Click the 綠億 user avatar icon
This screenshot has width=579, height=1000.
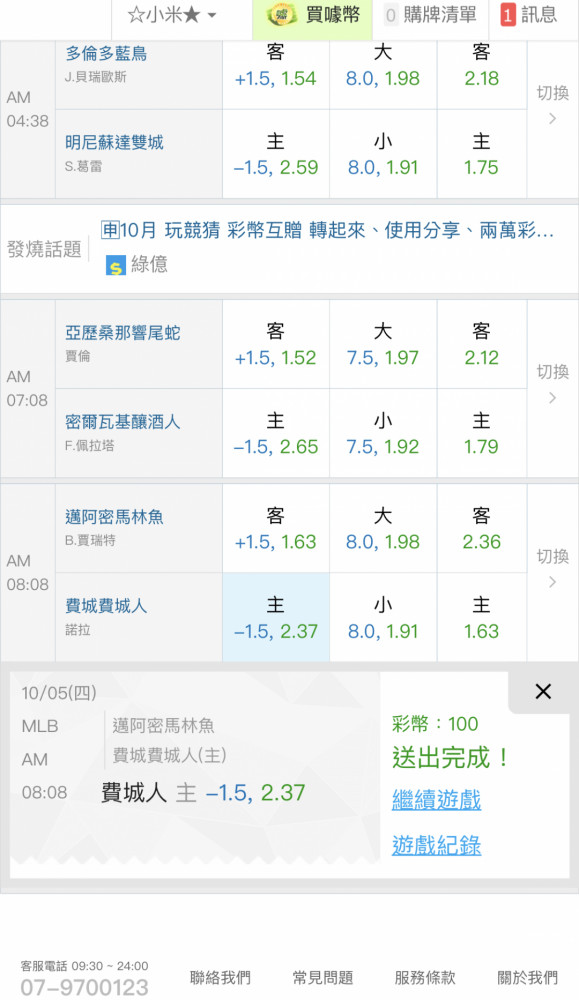tap(115, 265)
